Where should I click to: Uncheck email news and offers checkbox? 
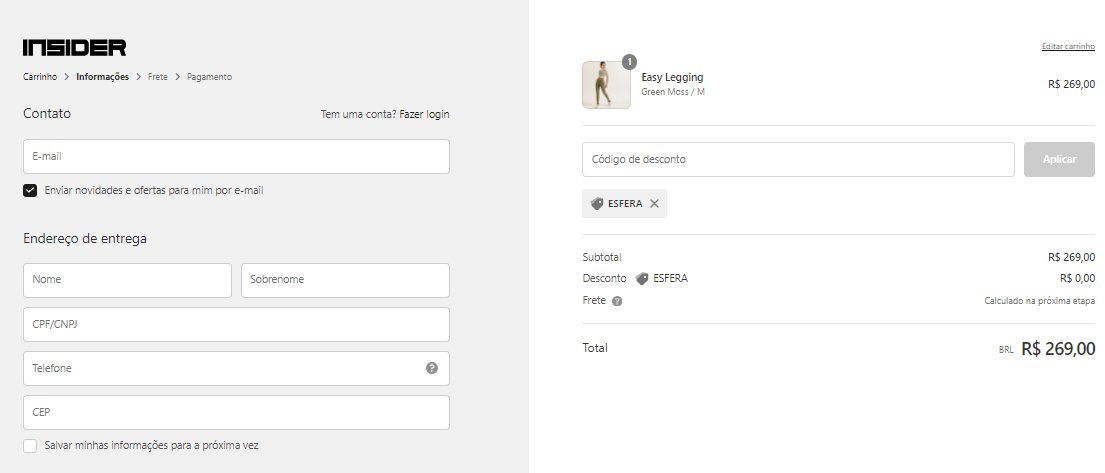[x=30, y=190]
